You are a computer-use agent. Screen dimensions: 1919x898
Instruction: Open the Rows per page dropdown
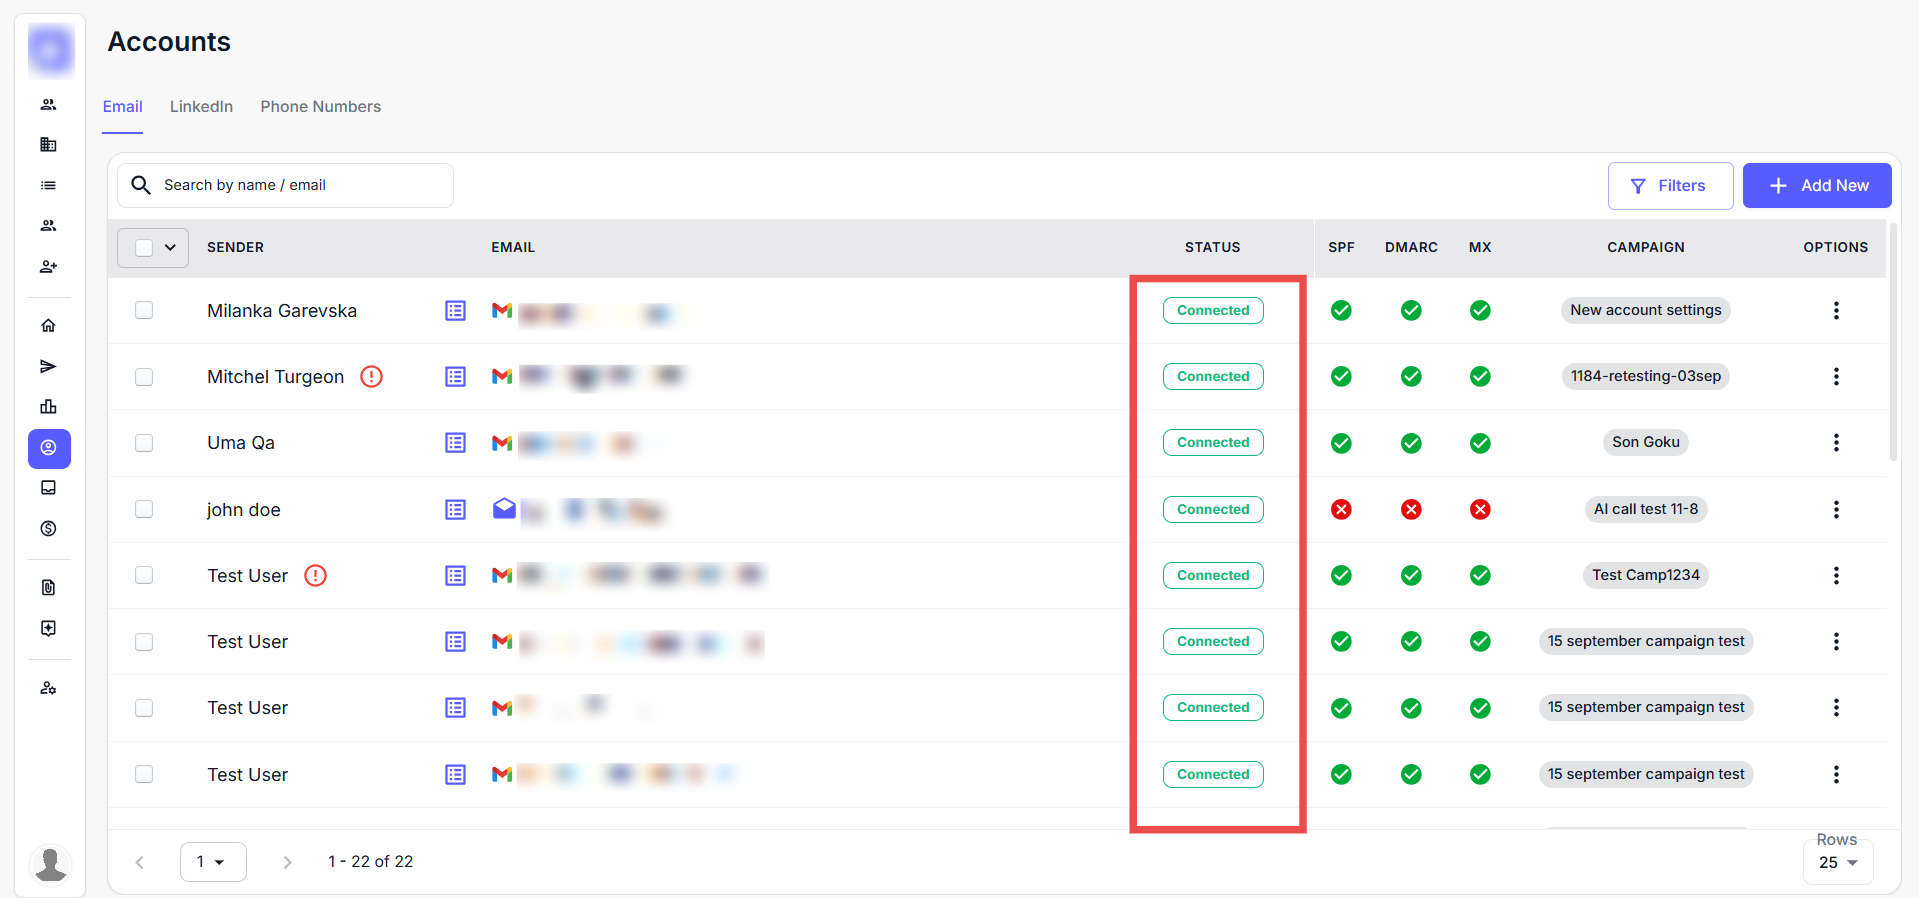[x=1837, y=863]
